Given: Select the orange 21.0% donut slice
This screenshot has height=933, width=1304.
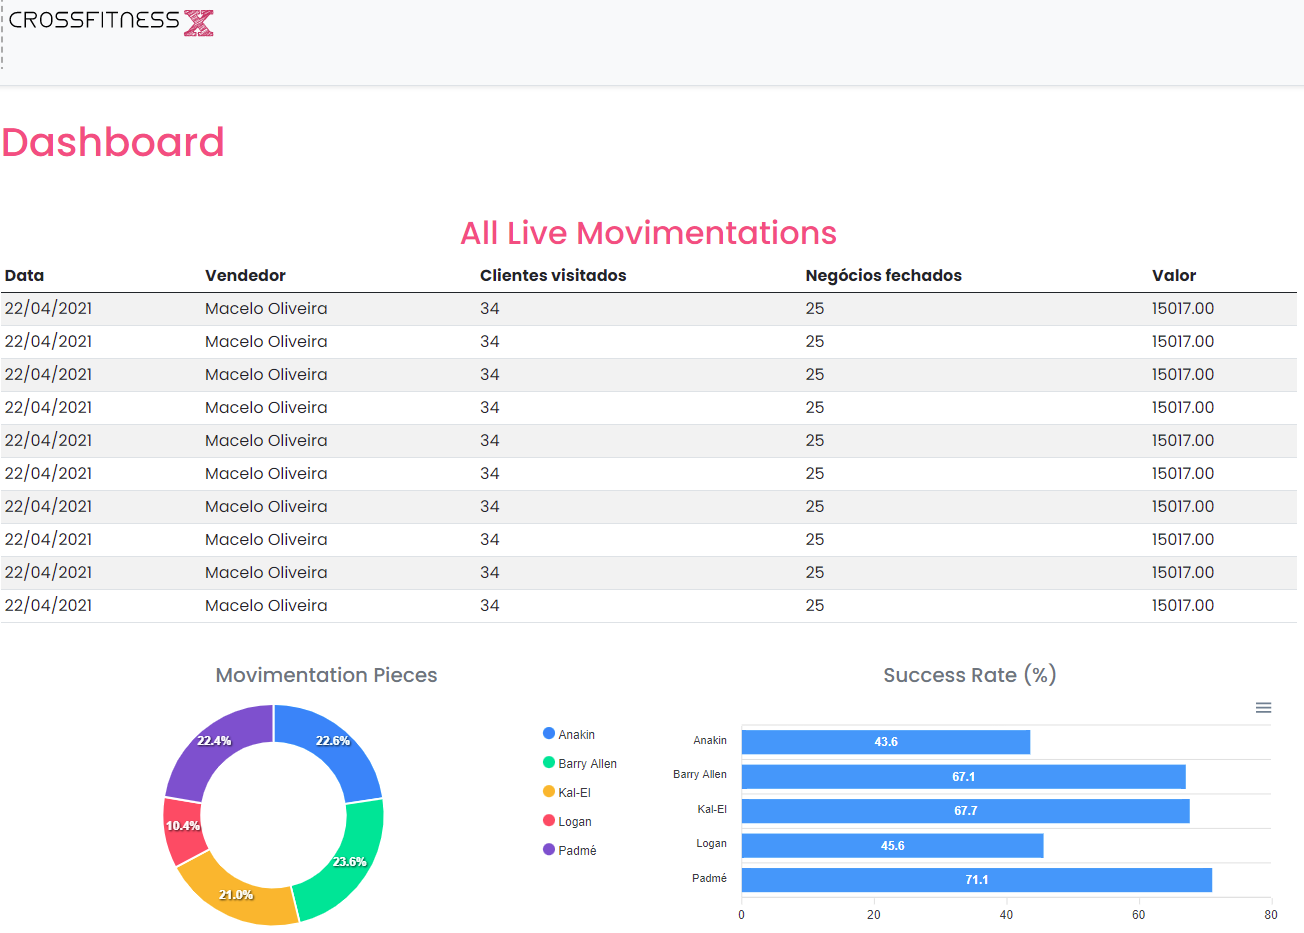Looking at the screenshot, I should [238, 893].
